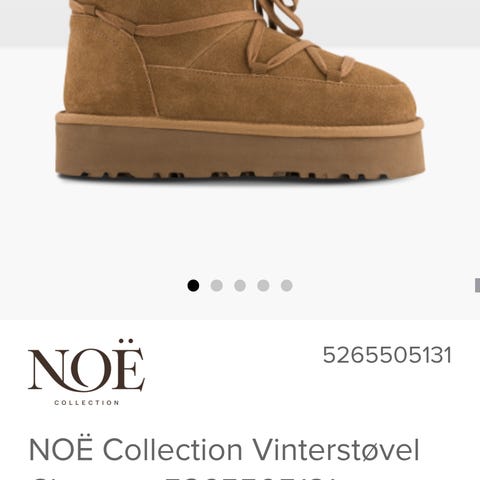This screenshot has height=480, width=480.
Task: Open the NOË Collection Vinterstøvel title
Action: 224,450
